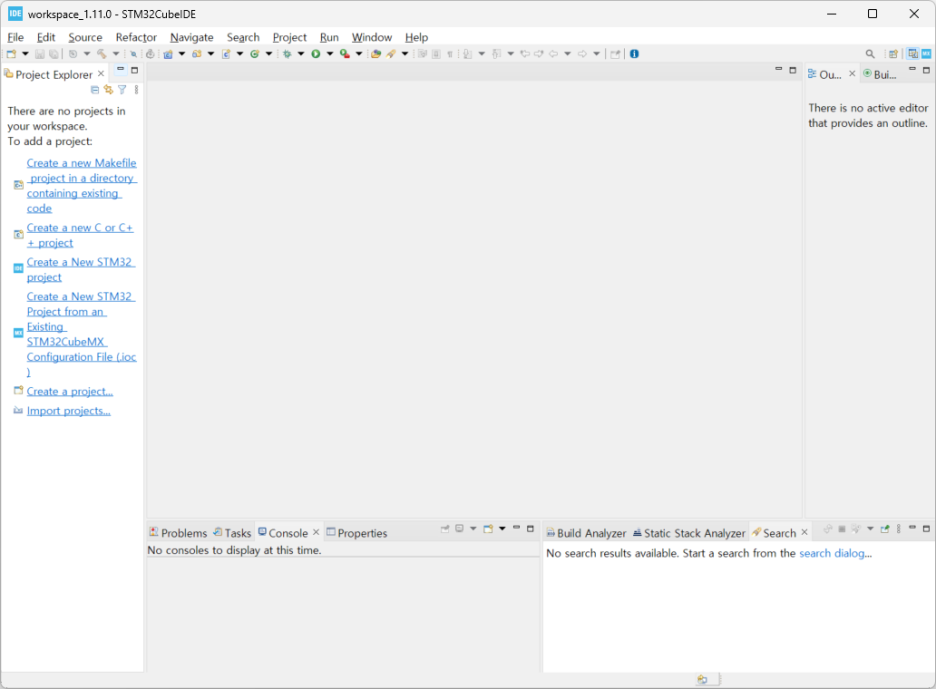Open the Project menu
Screen dimensions: 936x689
[290, 37]
